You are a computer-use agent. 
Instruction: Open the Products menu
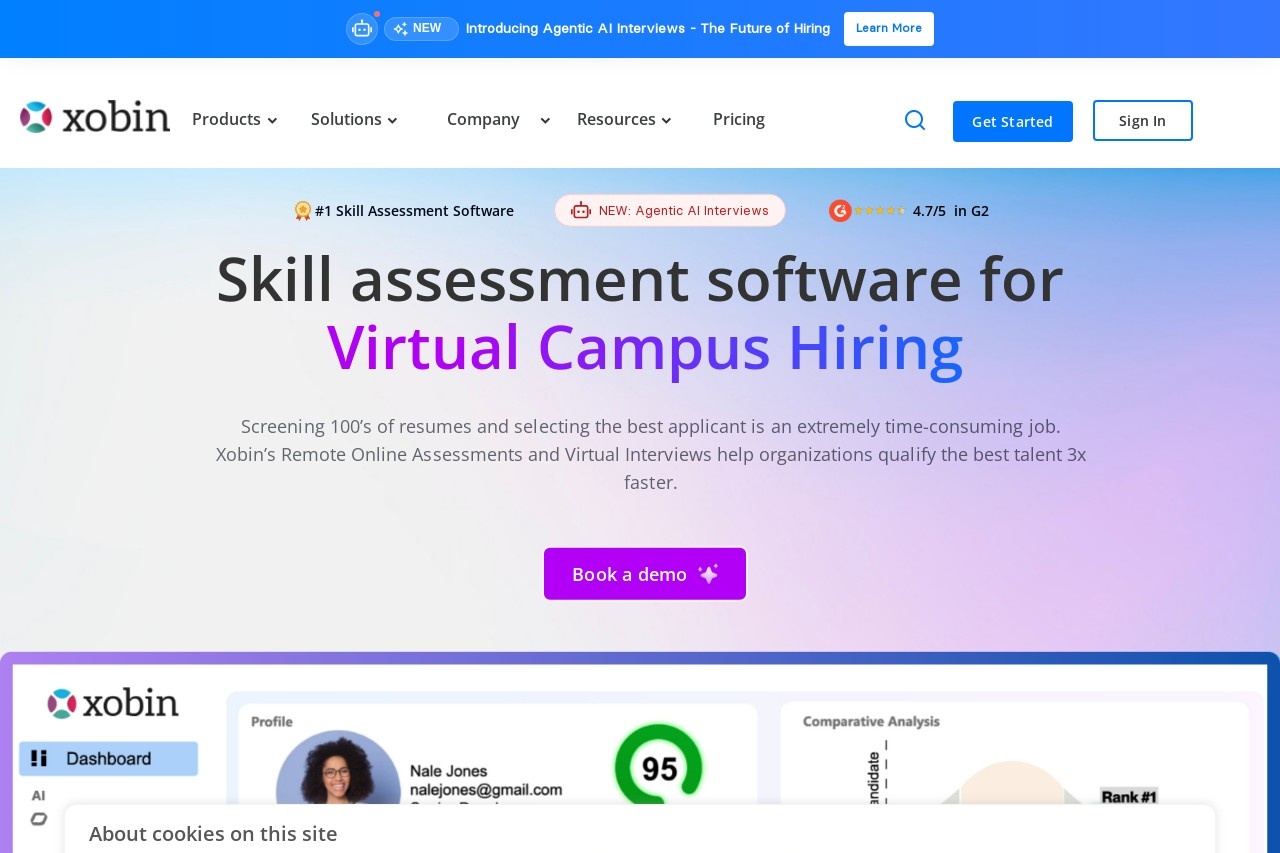(226, 119)
